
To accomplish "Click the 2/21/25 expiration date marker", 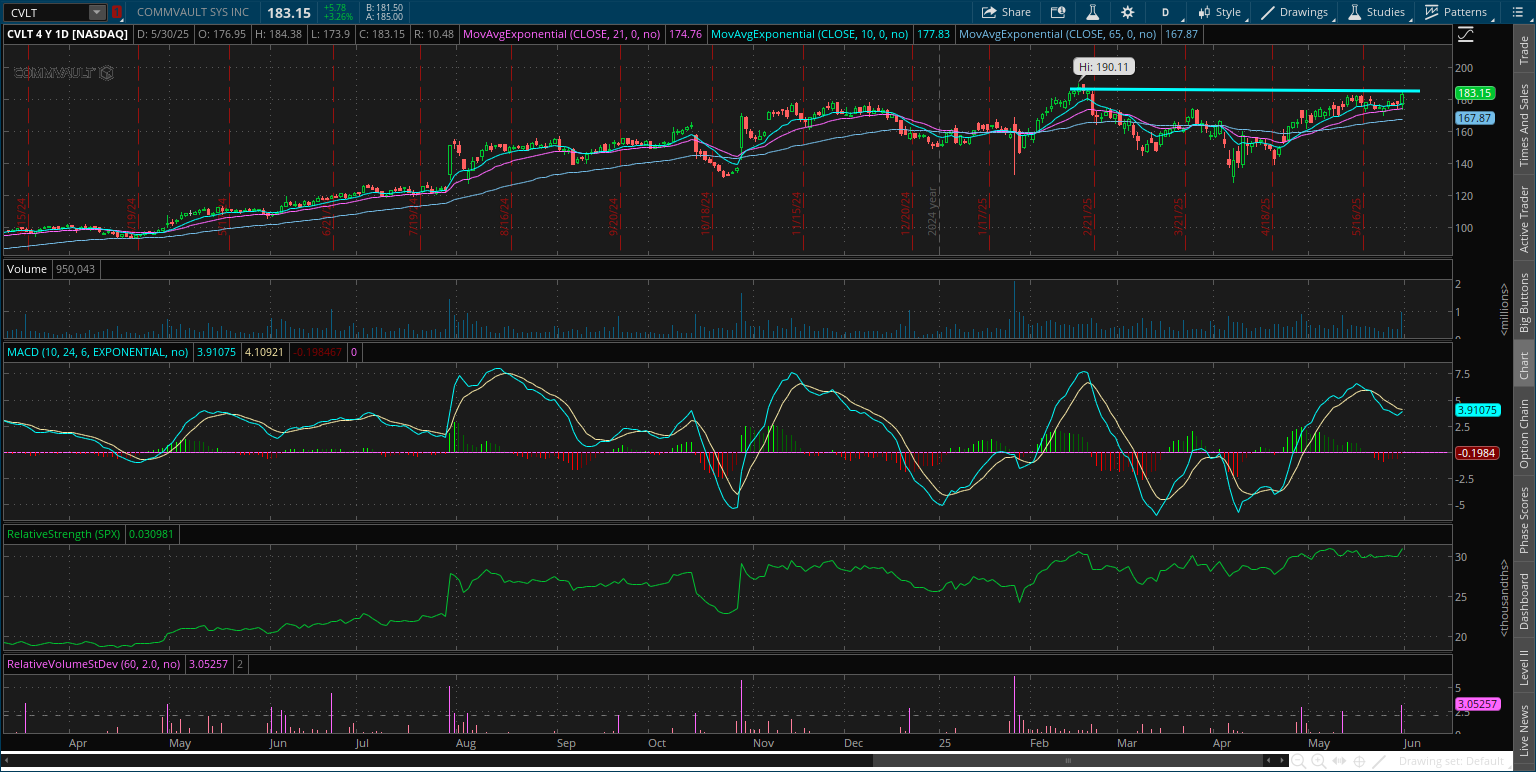I will click(1088, 215).
